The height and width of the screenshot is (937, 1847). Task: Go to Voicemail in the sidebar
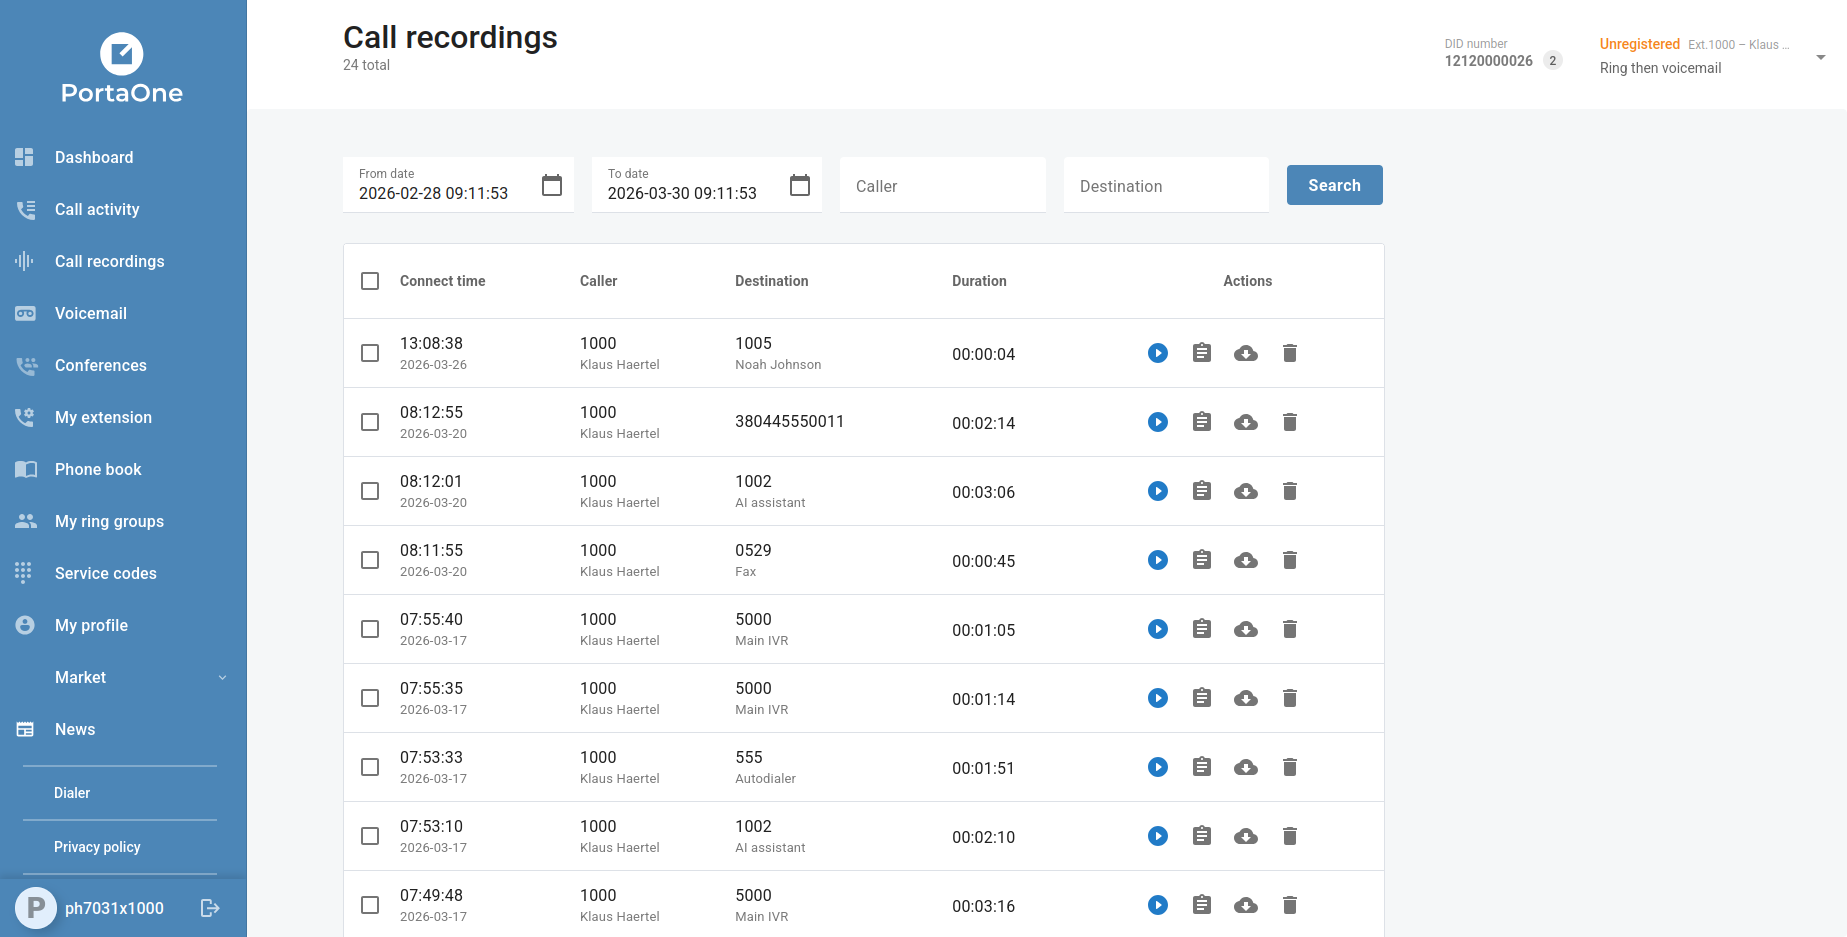(91, 313)
